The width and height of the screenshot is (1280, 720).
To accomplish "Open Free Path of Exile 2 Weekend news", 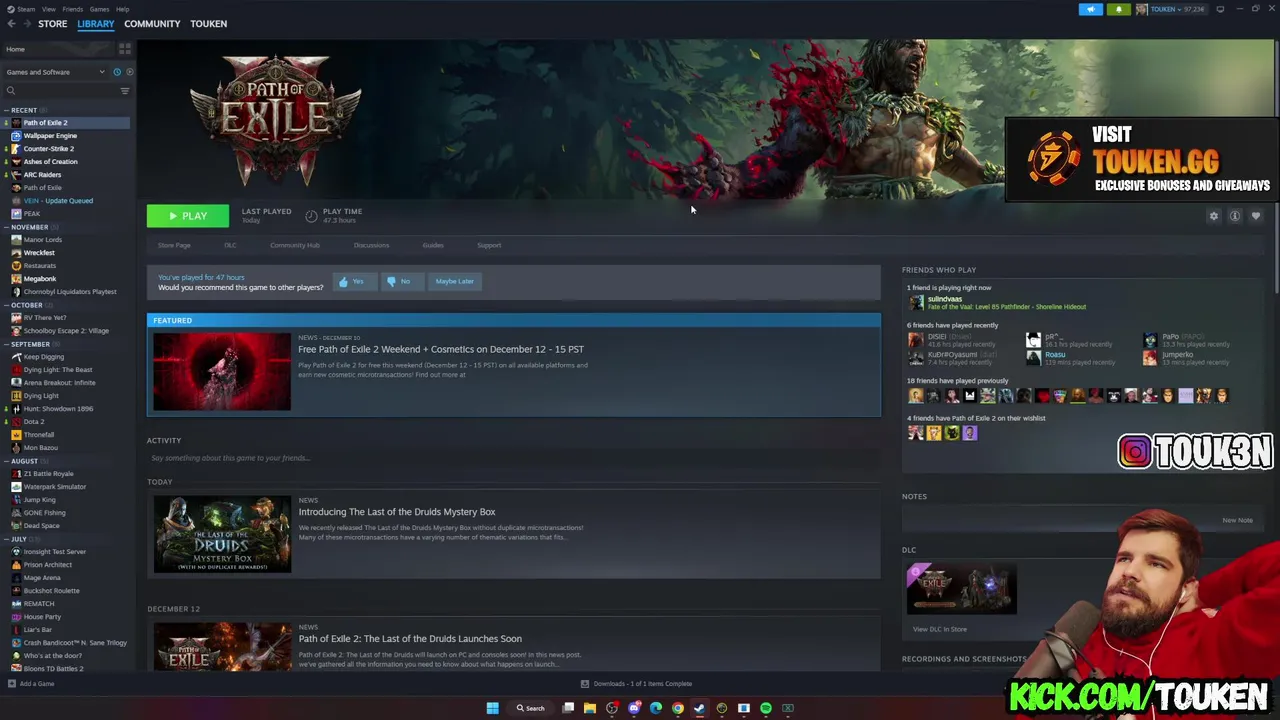I will coord(441,349).
